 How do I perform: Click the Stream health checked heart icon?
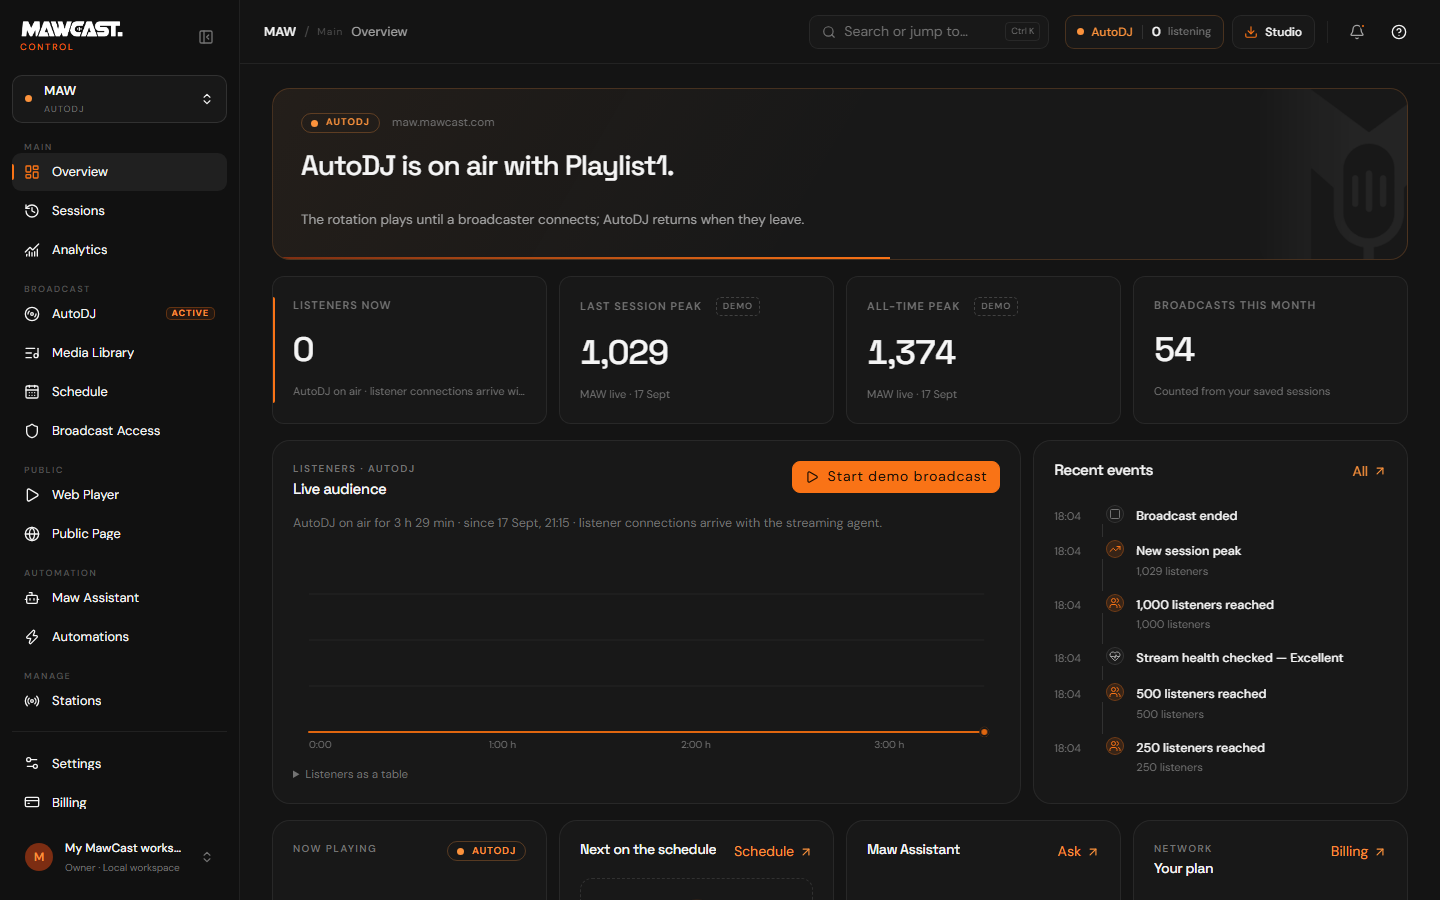coord(1115,657)
